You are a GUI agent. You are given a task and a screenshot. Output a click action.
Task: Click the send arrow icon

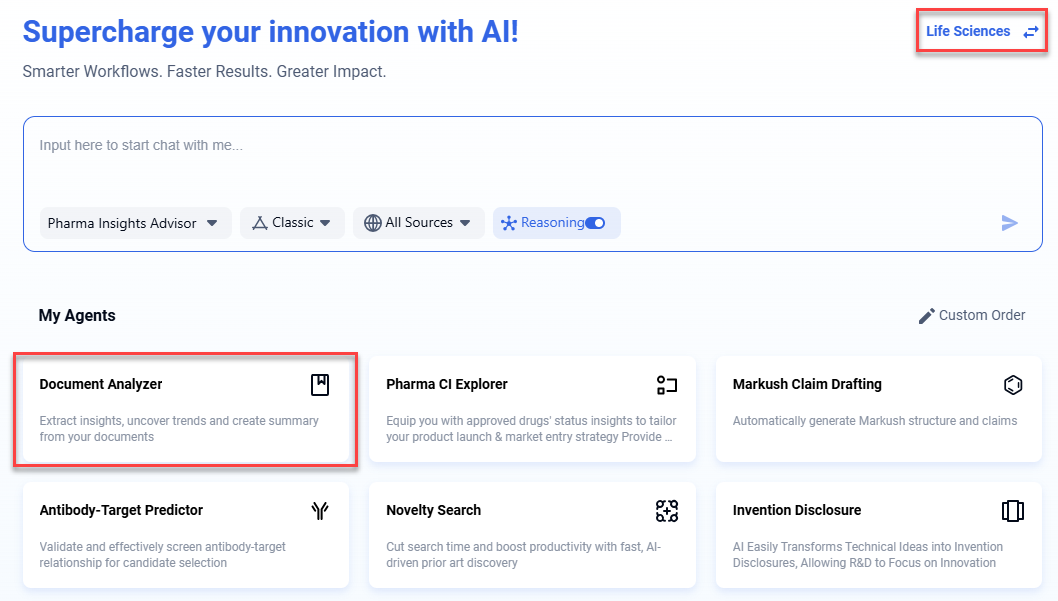tap(1009, 223)
